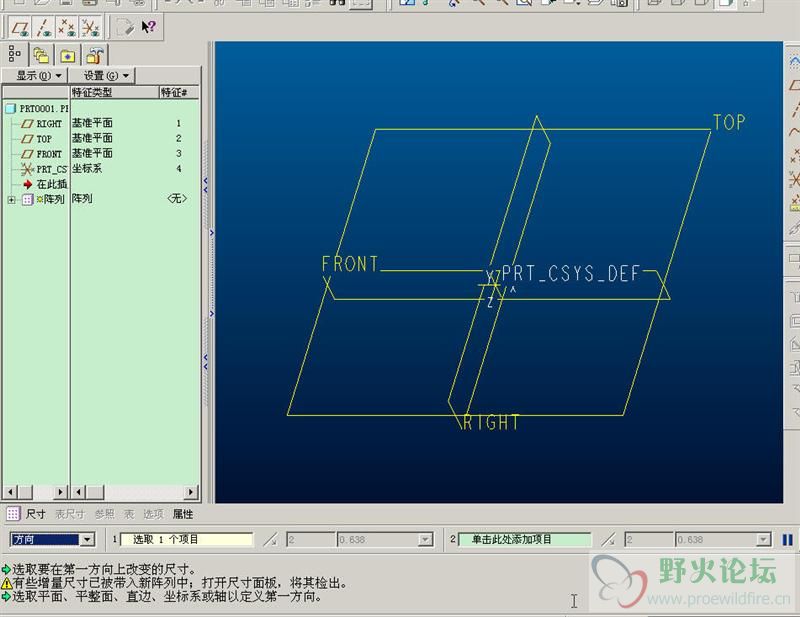Open first direction 0.638 spacing dropdown
The image size is (800, 617).
[x=425, y=539]
